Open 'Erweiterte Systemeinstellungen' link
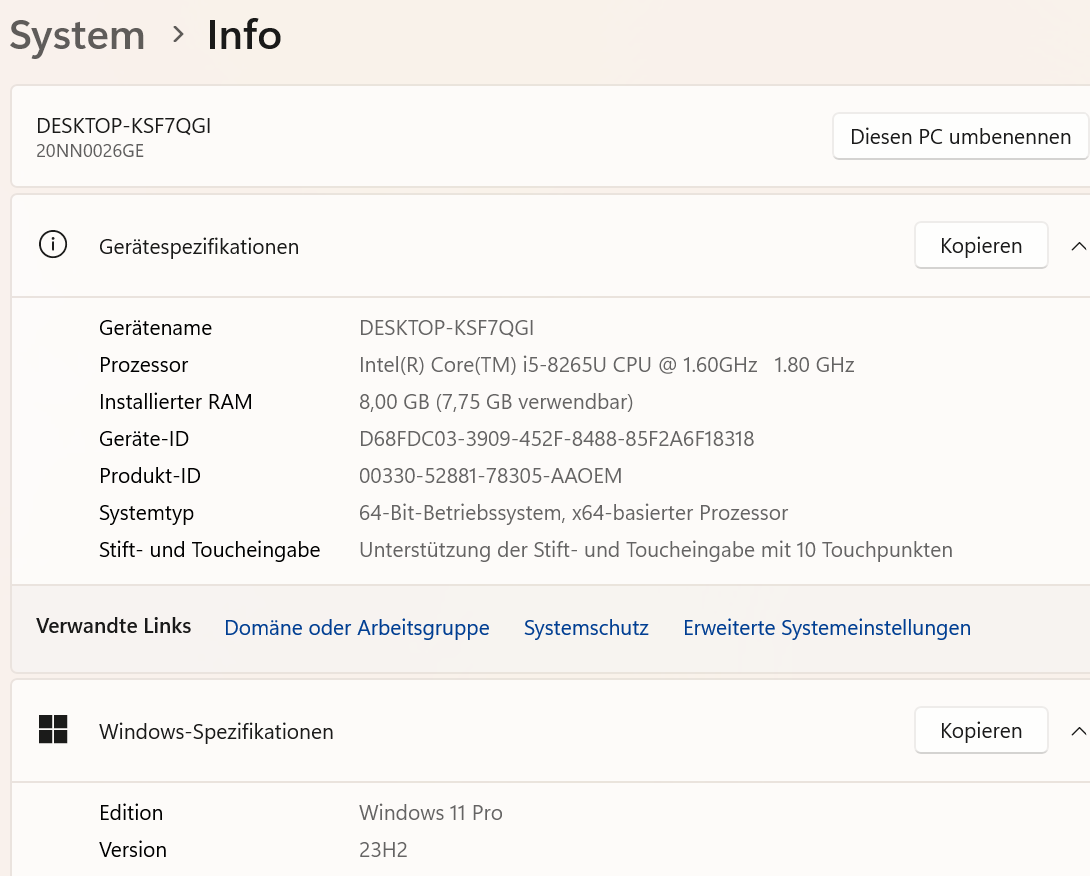This screenshot has height=876, width=1090. 827,627
